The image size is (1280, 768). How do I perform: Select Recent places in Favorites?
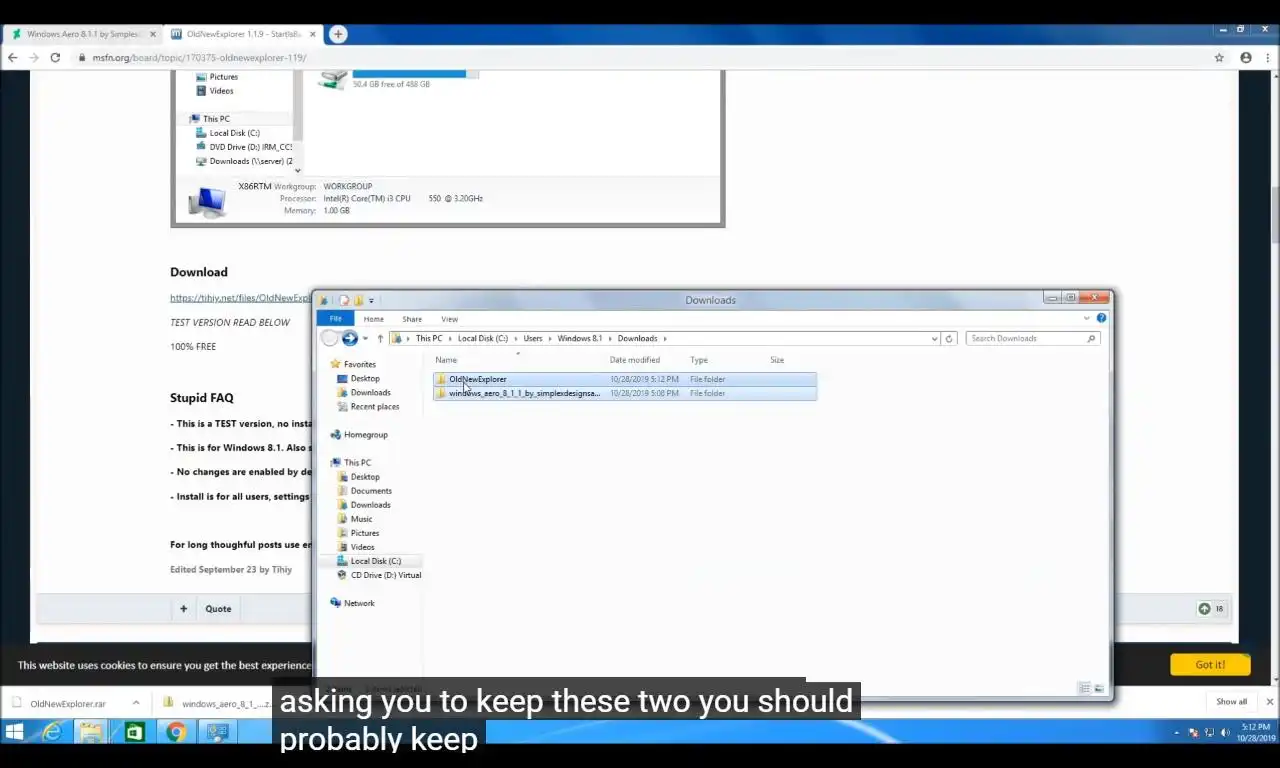point(375,406)
